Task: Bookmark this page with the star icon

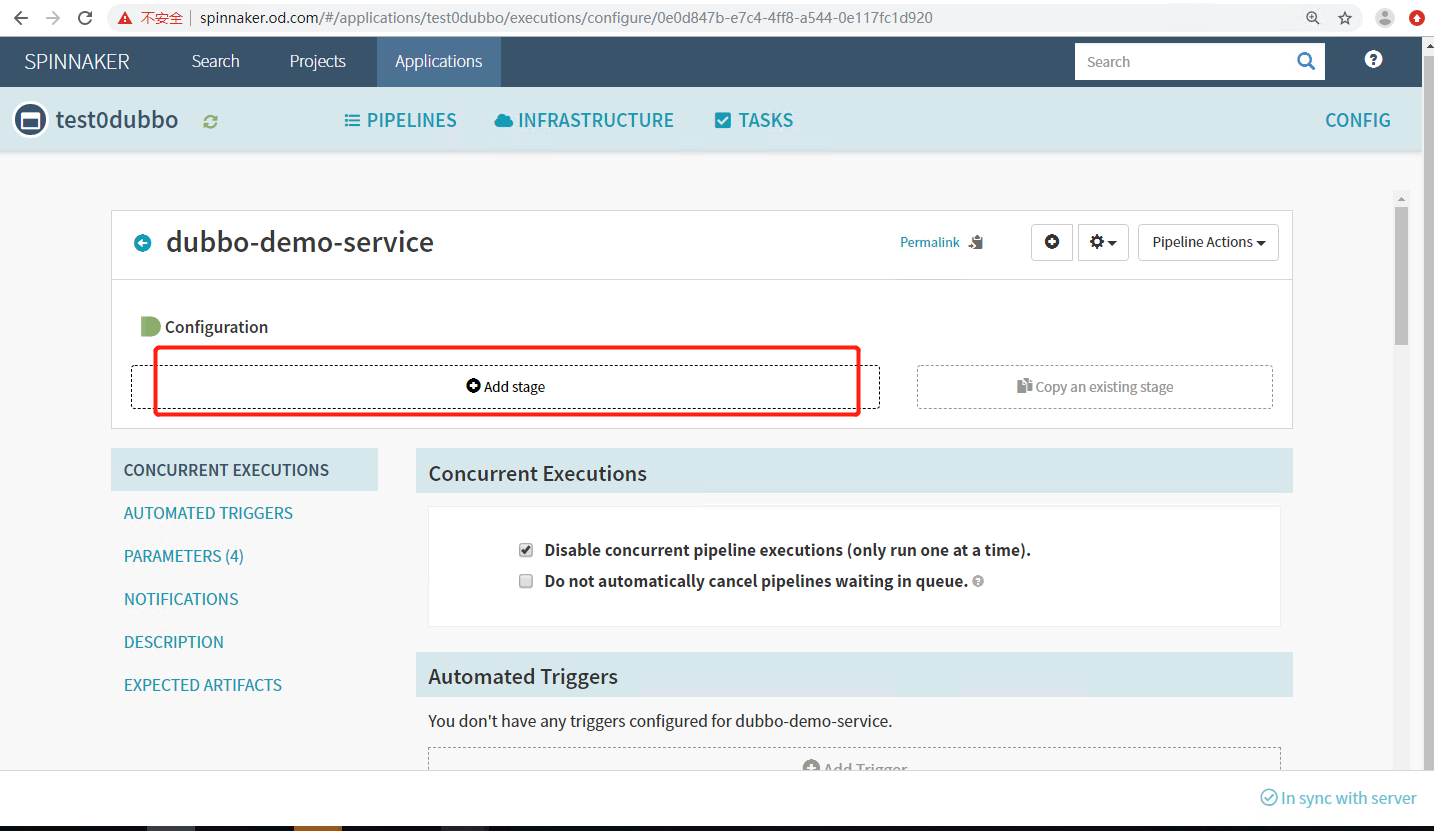Action: tap(1345, 18)
